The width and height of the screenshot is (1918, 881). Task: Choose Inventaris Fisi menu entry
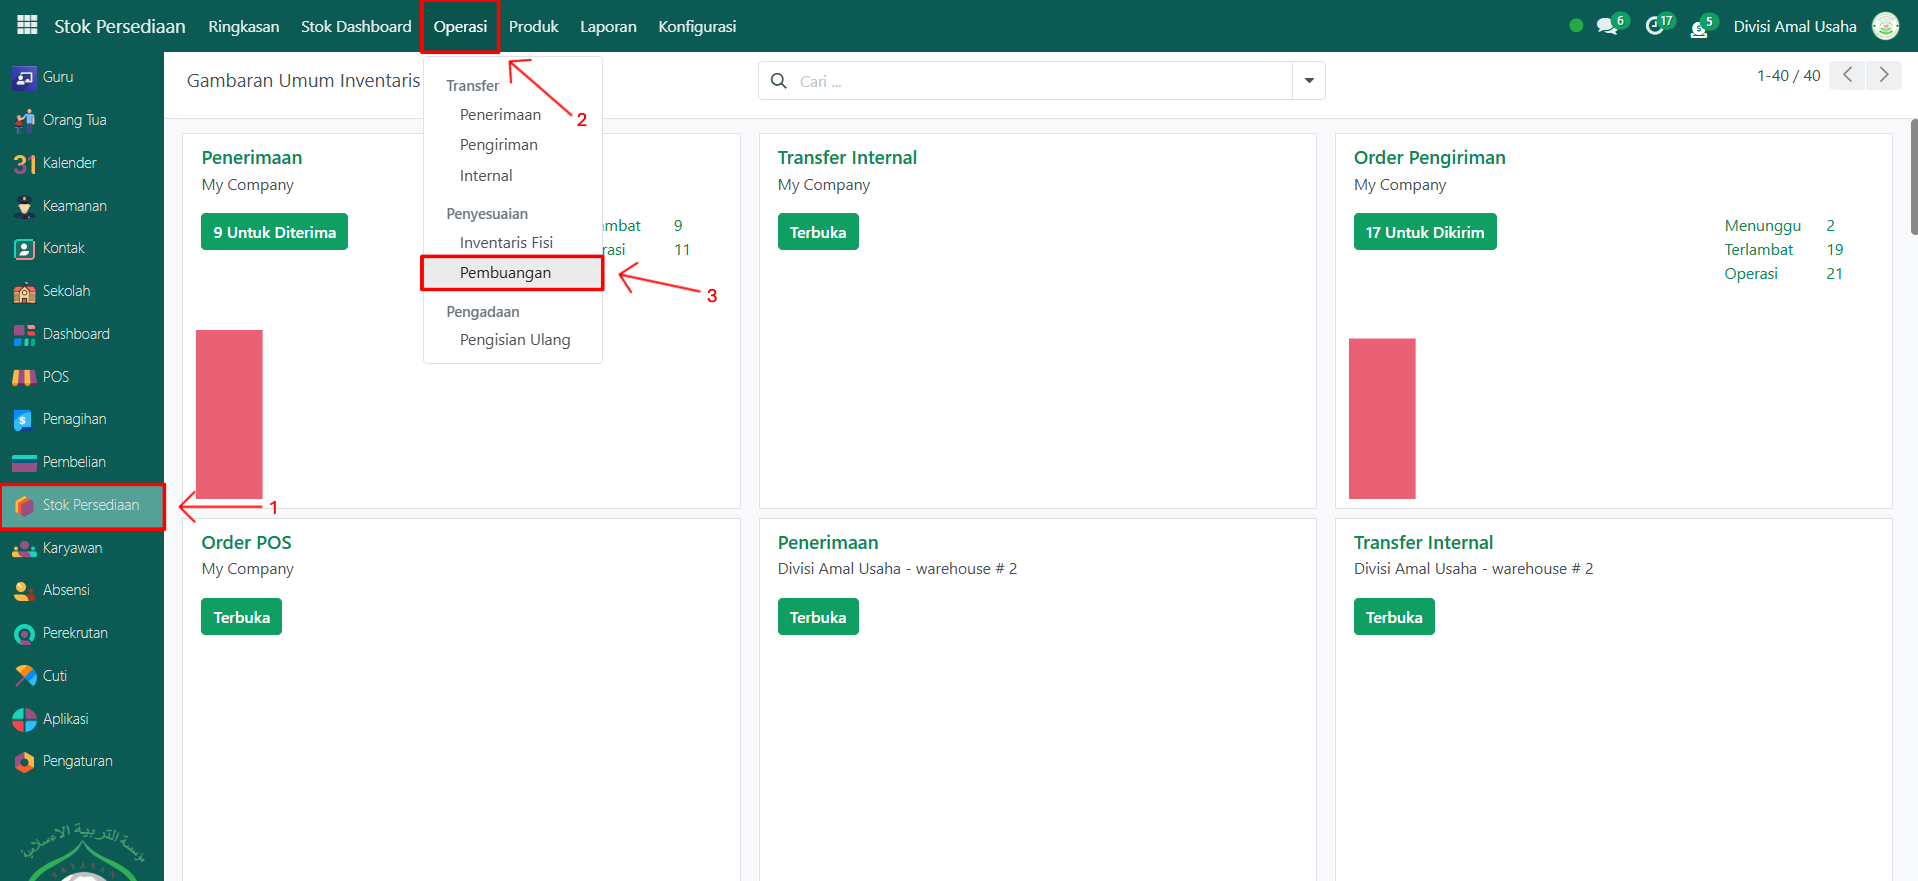(x=506, y=243)
